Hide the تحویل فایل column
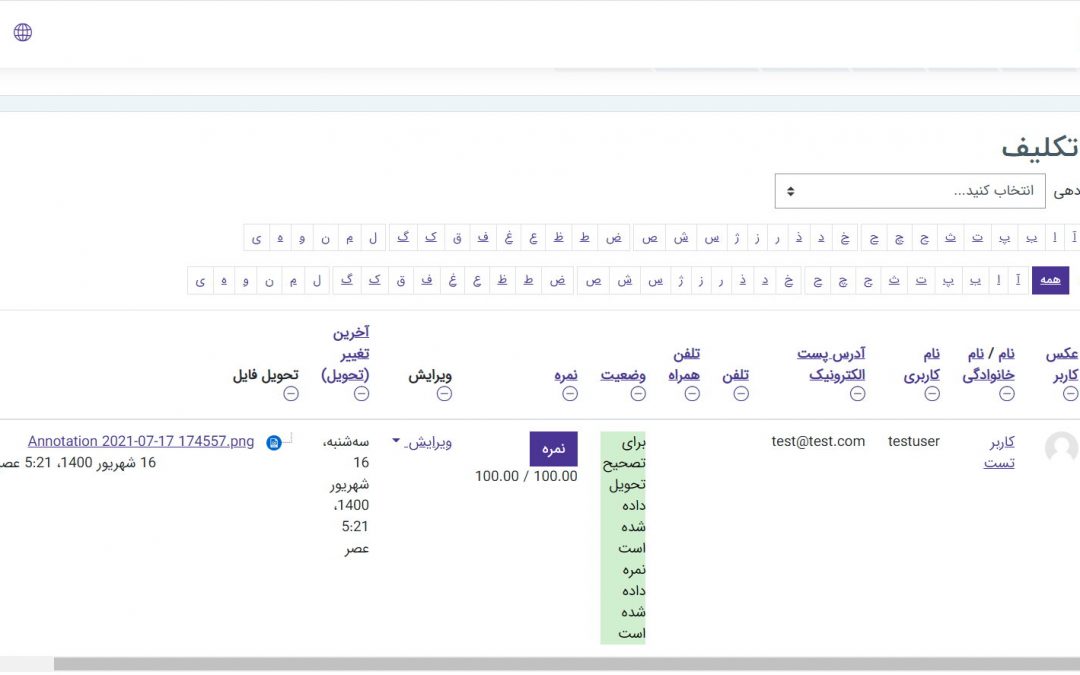The height and width of the screenshot is (675, 1080). coord(291,394)
